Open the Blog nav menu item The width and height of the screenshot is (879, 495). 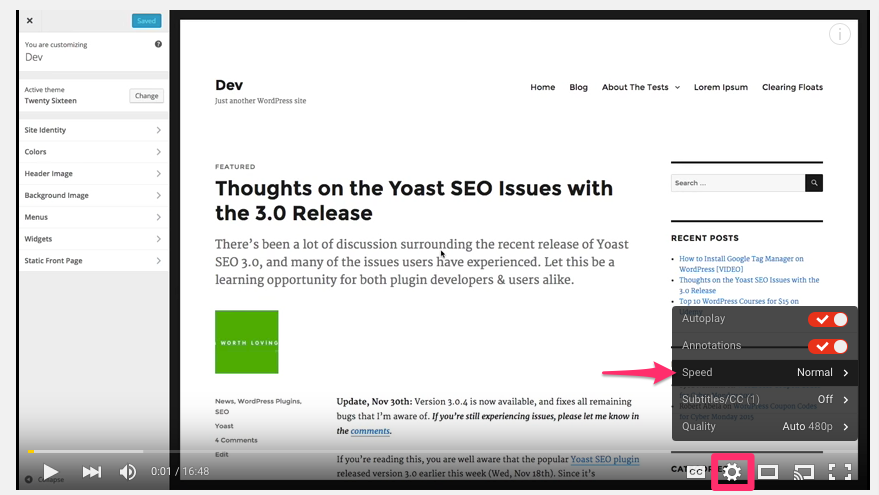point(578,87)
